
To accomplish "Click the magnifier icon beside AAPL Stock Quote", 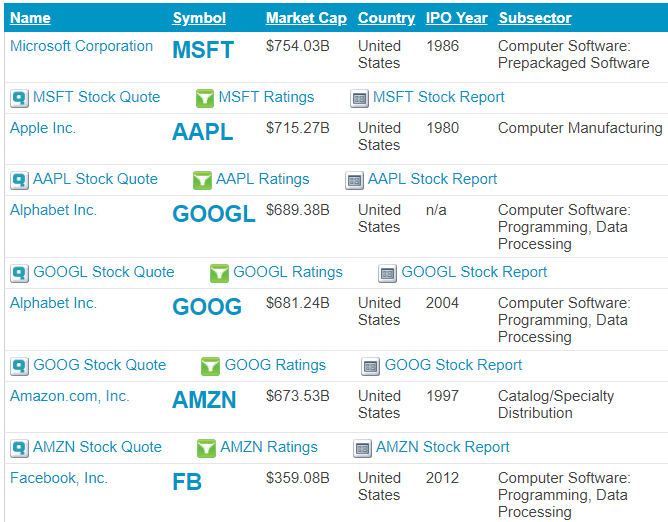I will click(x=19, y=180).
